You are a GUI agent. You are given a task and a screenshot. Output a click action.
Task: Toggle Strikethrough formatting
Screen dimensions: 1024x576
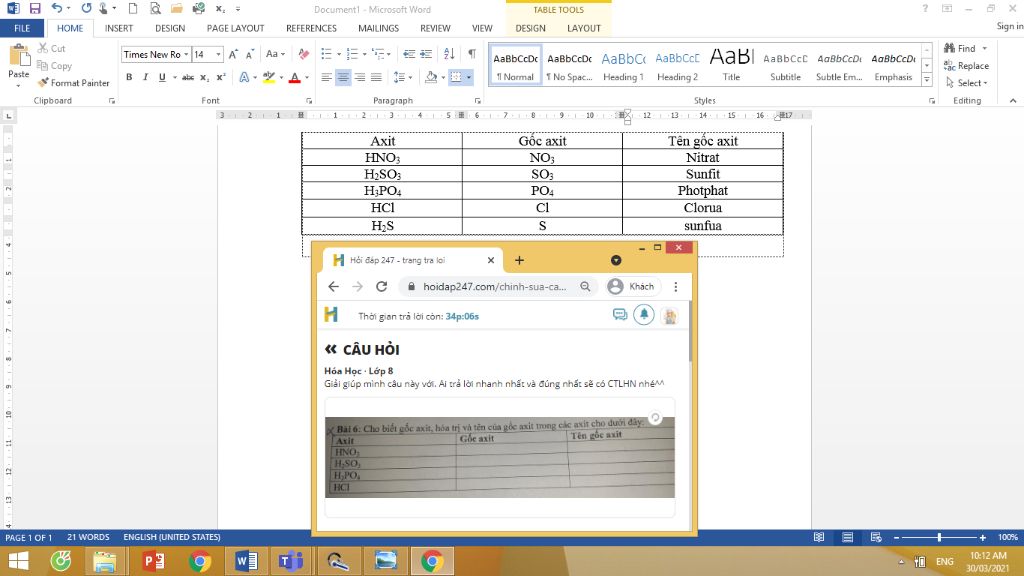[x=188, y=77]
